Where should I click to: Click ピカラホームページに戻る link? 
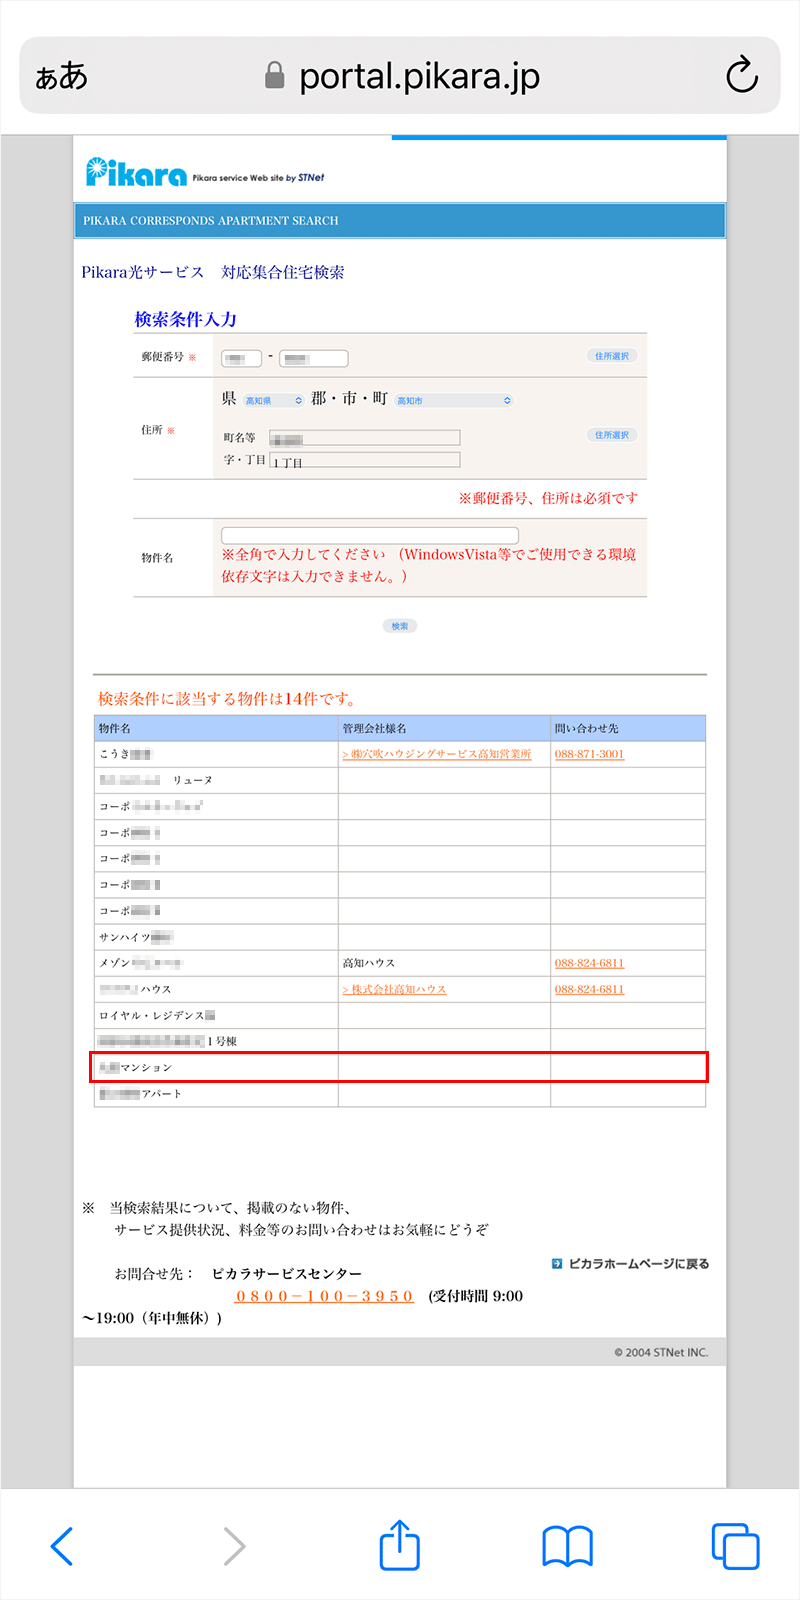(630, 1264)
